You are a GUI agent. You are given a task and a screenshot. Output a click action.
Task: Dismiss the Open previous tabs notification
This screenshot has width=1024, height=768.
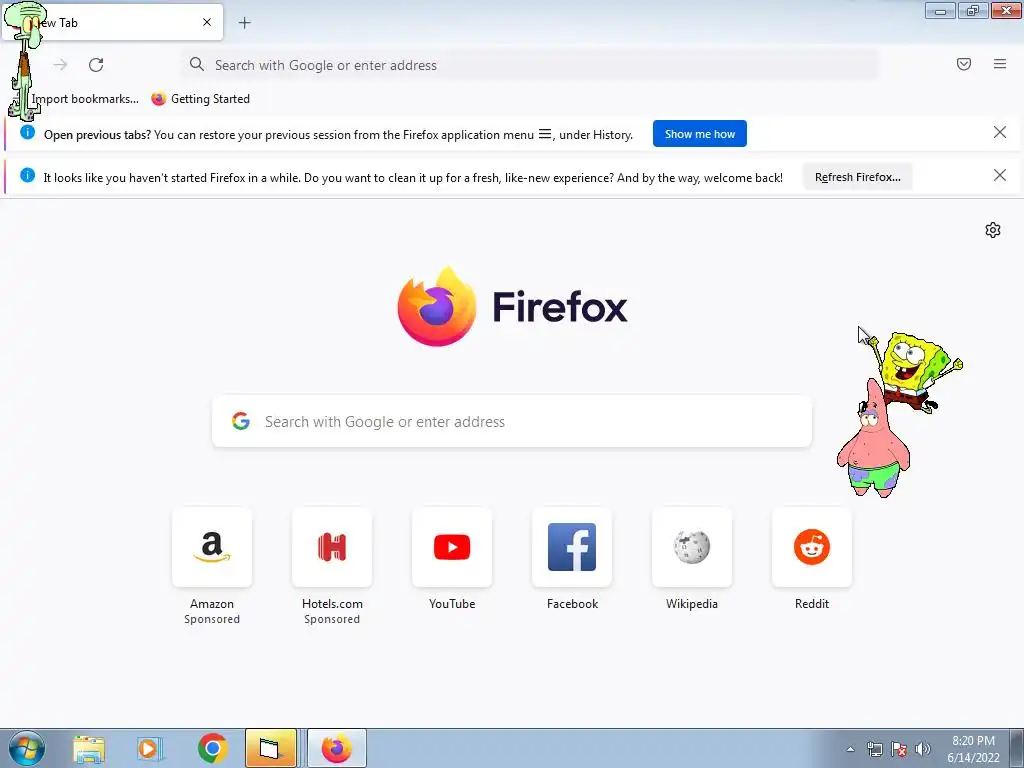pos(1000,133)
